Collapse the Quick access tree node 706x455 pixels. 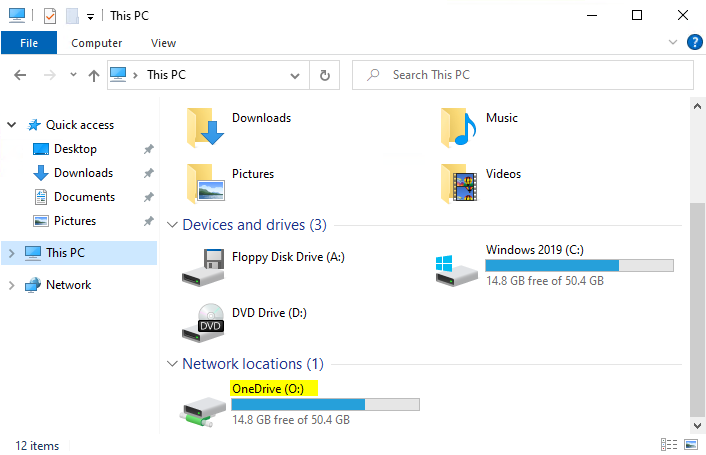coord(12,125)
